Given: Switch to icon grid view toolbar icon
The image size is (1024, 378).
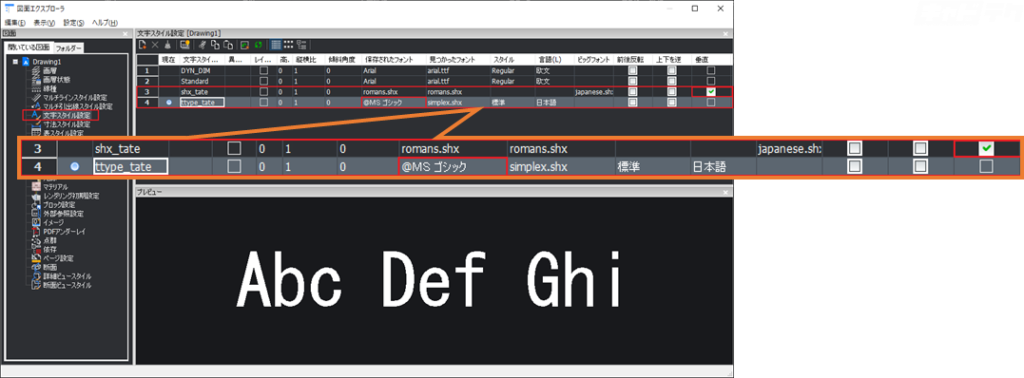Looking at the screenshot, I should [x=288, y=45].
